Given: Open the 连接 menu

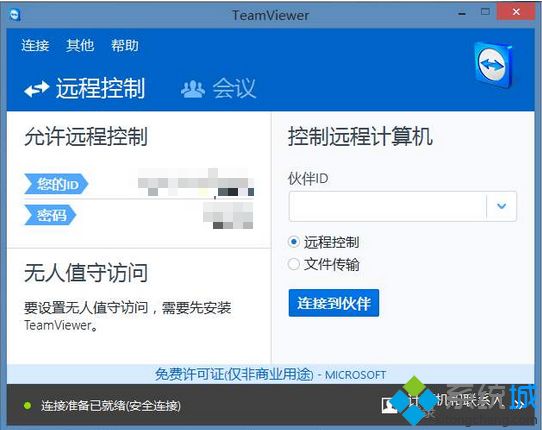Looking at the screenshot, I should coord(35,45).
